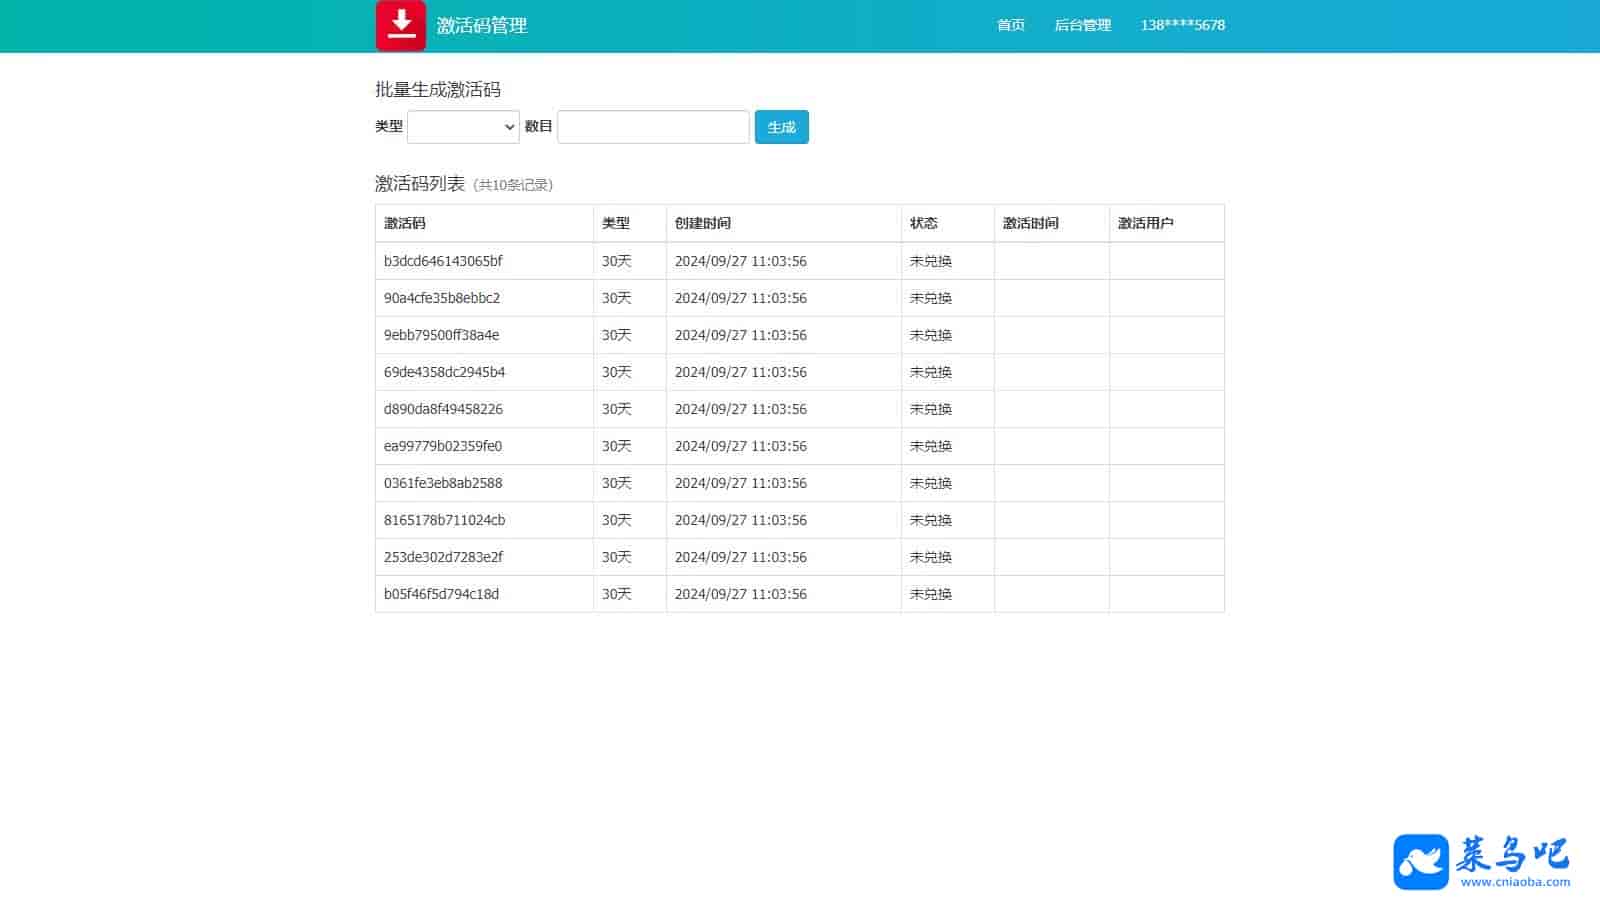Select the activation code b3dcd646143065bf
The height and width of the screenshot is (900, 1600).
[443, 261]
